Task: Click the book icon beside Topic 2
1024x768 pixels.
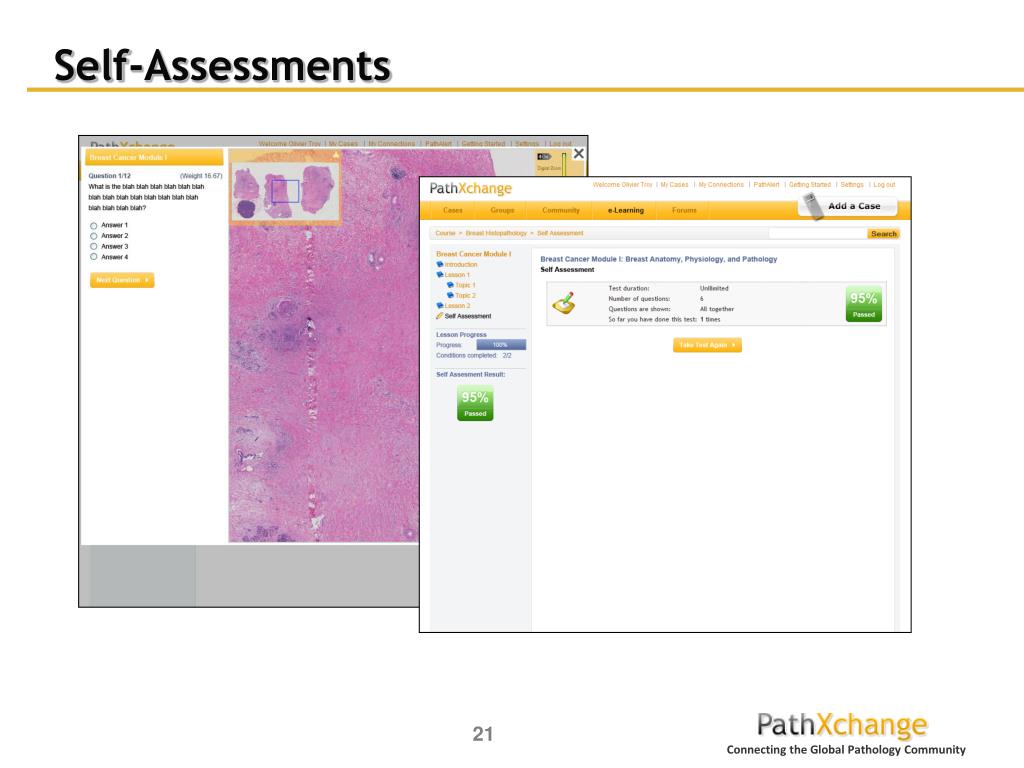Action: 450,296
